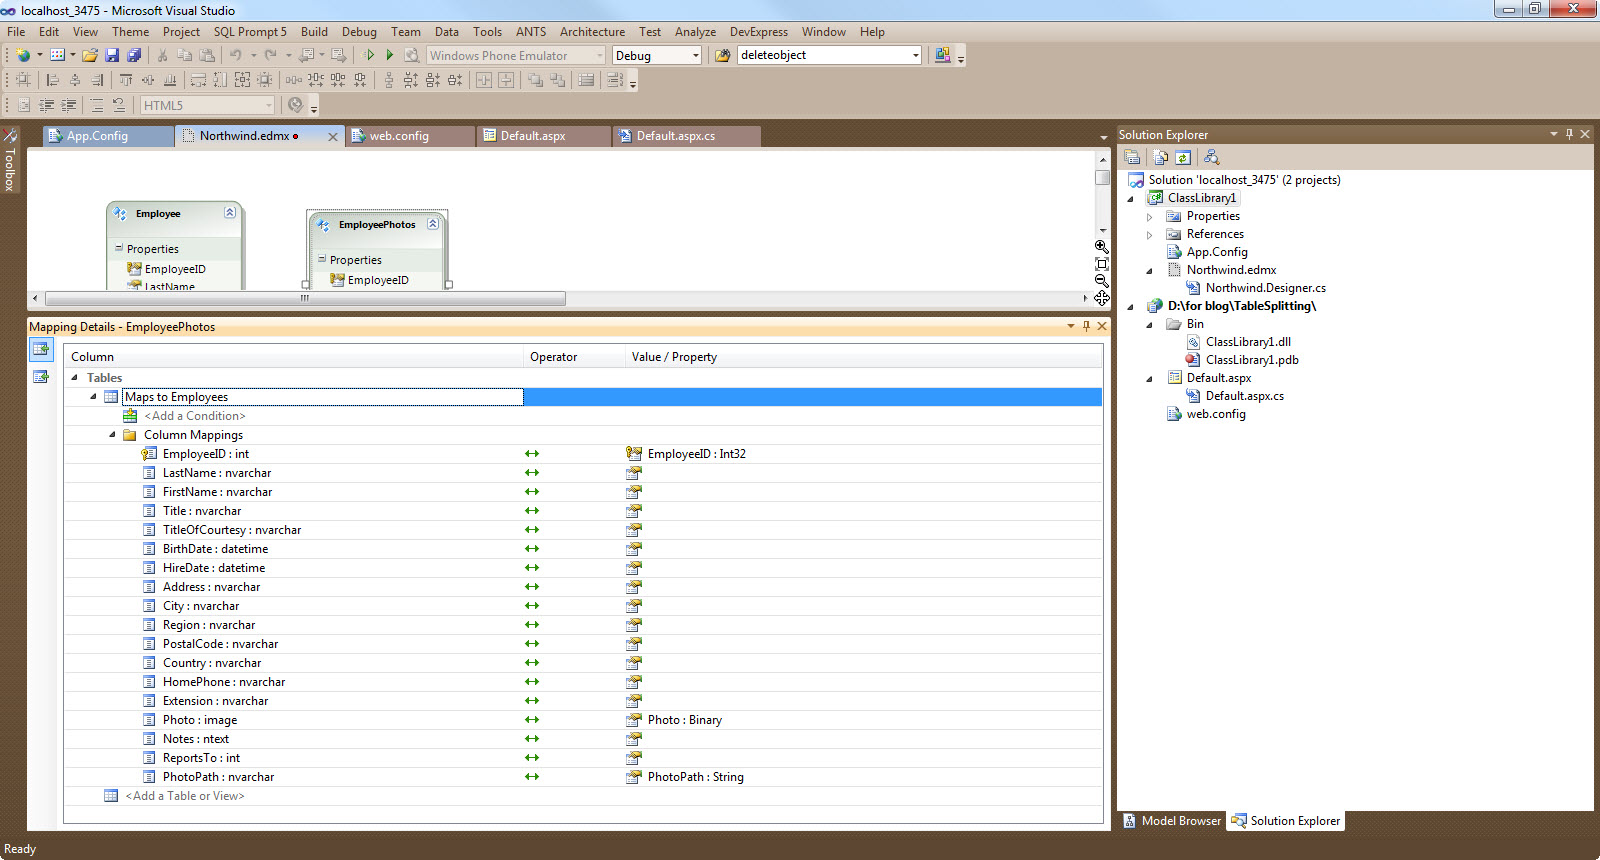This screenshot has width=1600, height=860.
Task: Open the DevExpress menu
Action: (x=759, y=32)
